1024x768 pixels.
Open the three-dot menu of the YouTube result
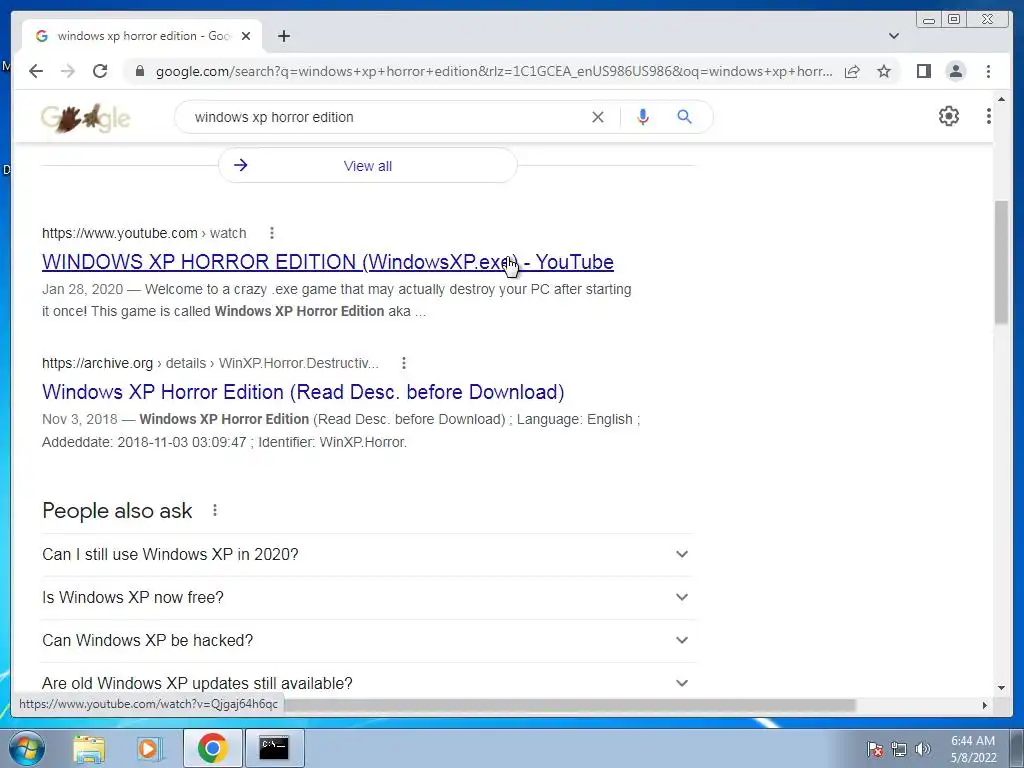pos(272,233)
